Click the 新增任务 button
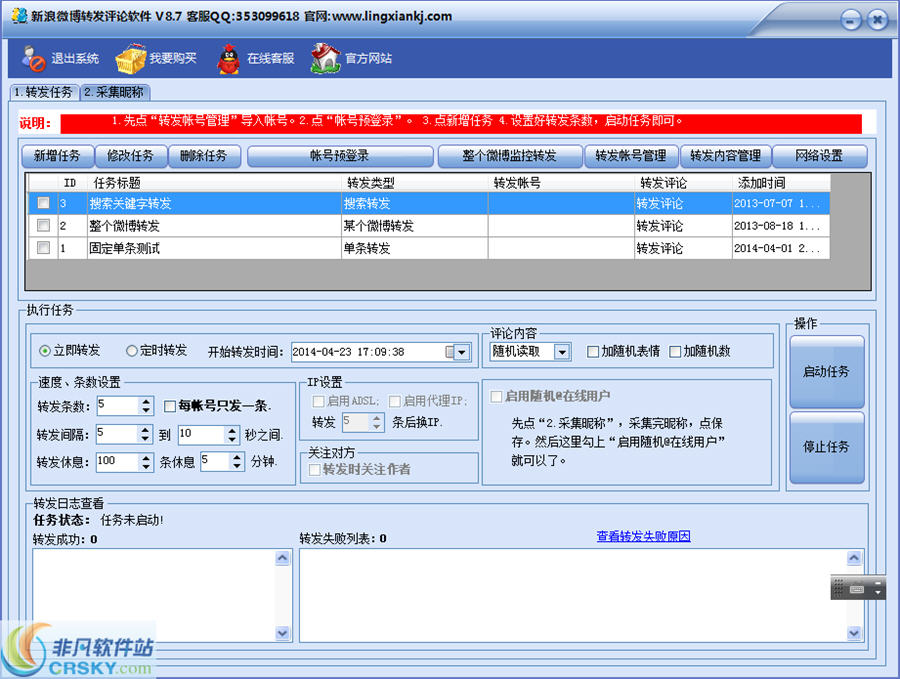This screenshot has width=900, height=679. click(x=57, y=156)
